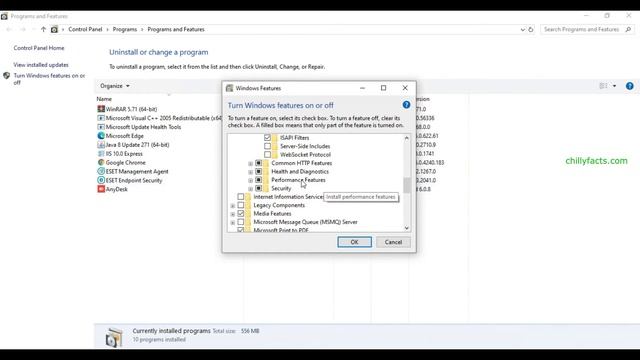Click the feature list scroll-up arrow
Screen dimensions: 640x360
pyautogui.click(x=407, y=138)
